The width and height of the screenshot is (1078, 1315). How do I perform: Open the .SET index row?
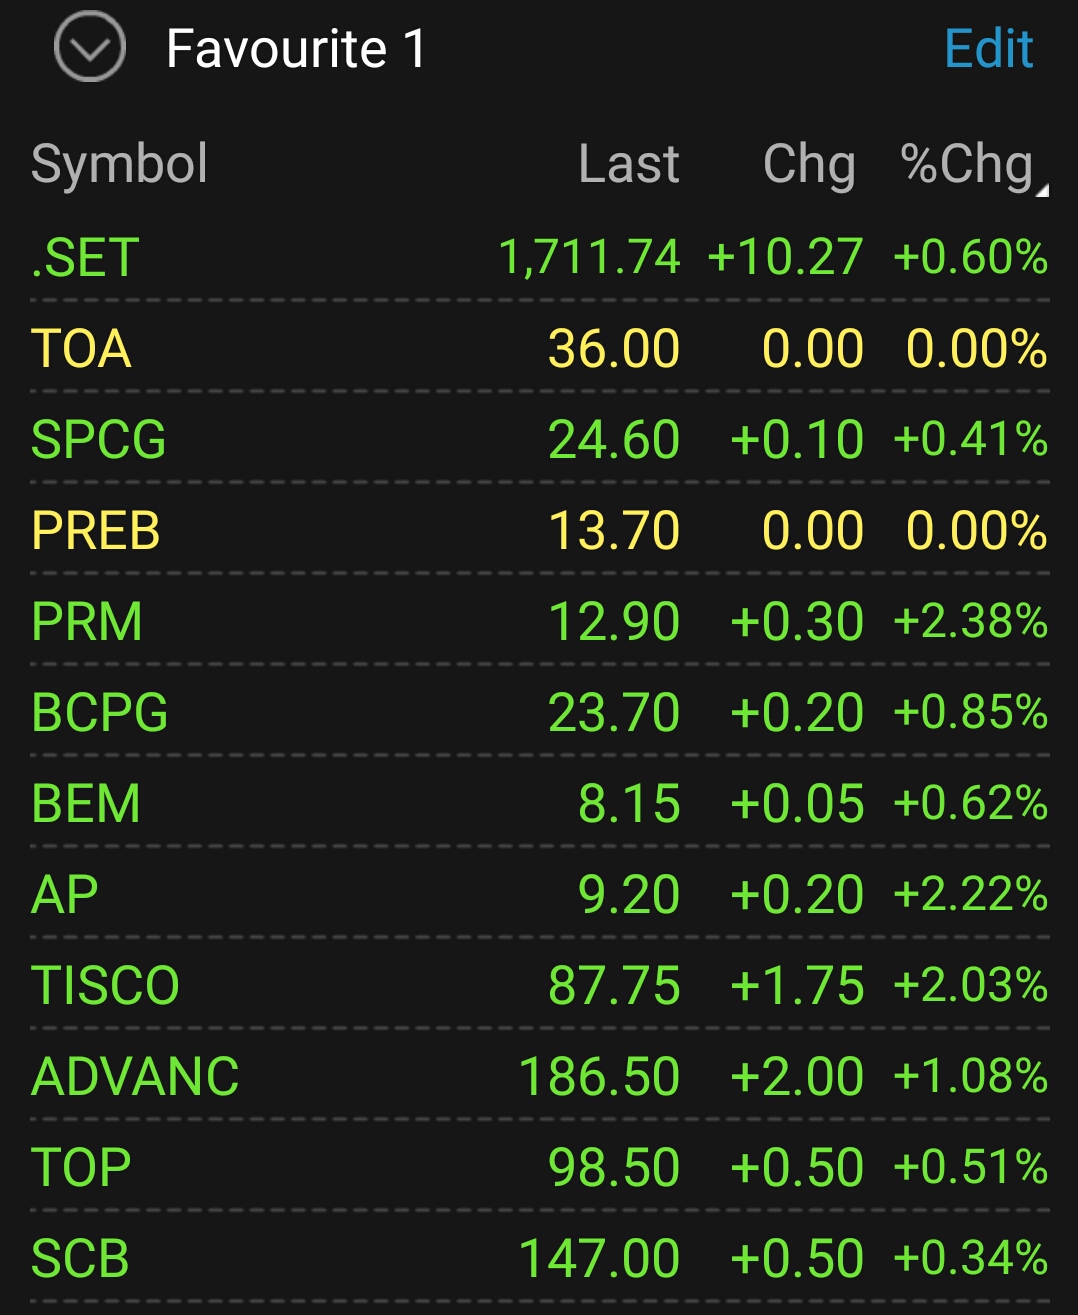point(85,258)
